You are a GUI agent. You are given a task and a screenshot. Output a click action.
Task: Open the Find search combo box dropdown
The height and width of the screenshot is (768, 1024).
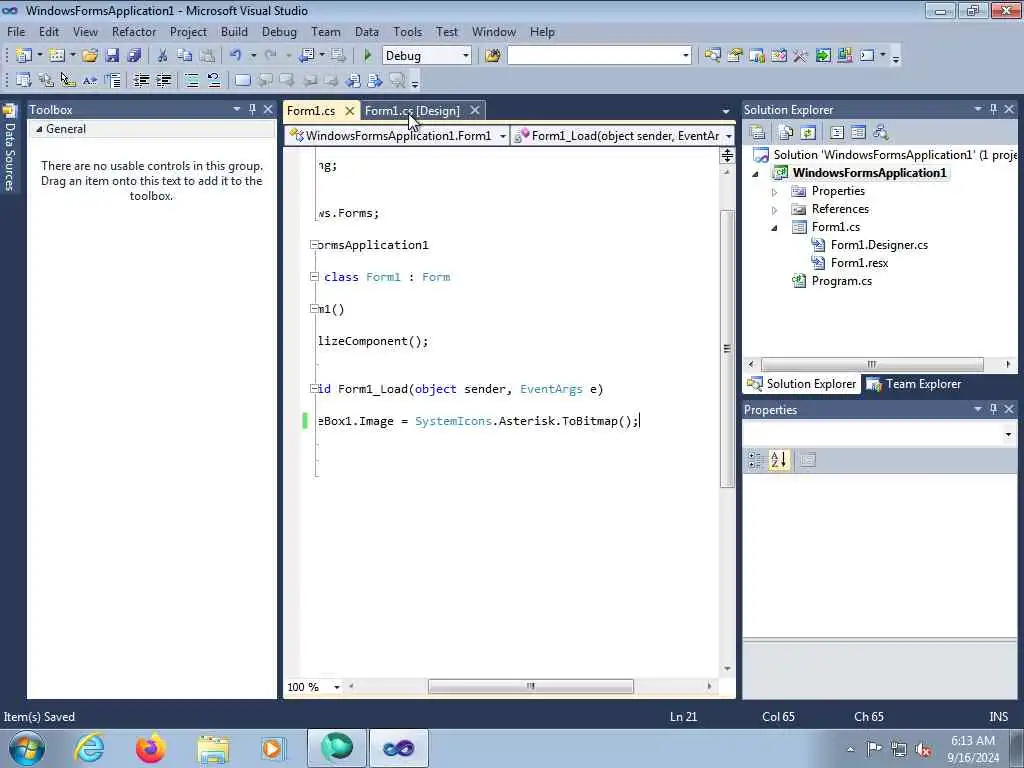[x=686, y=56]
